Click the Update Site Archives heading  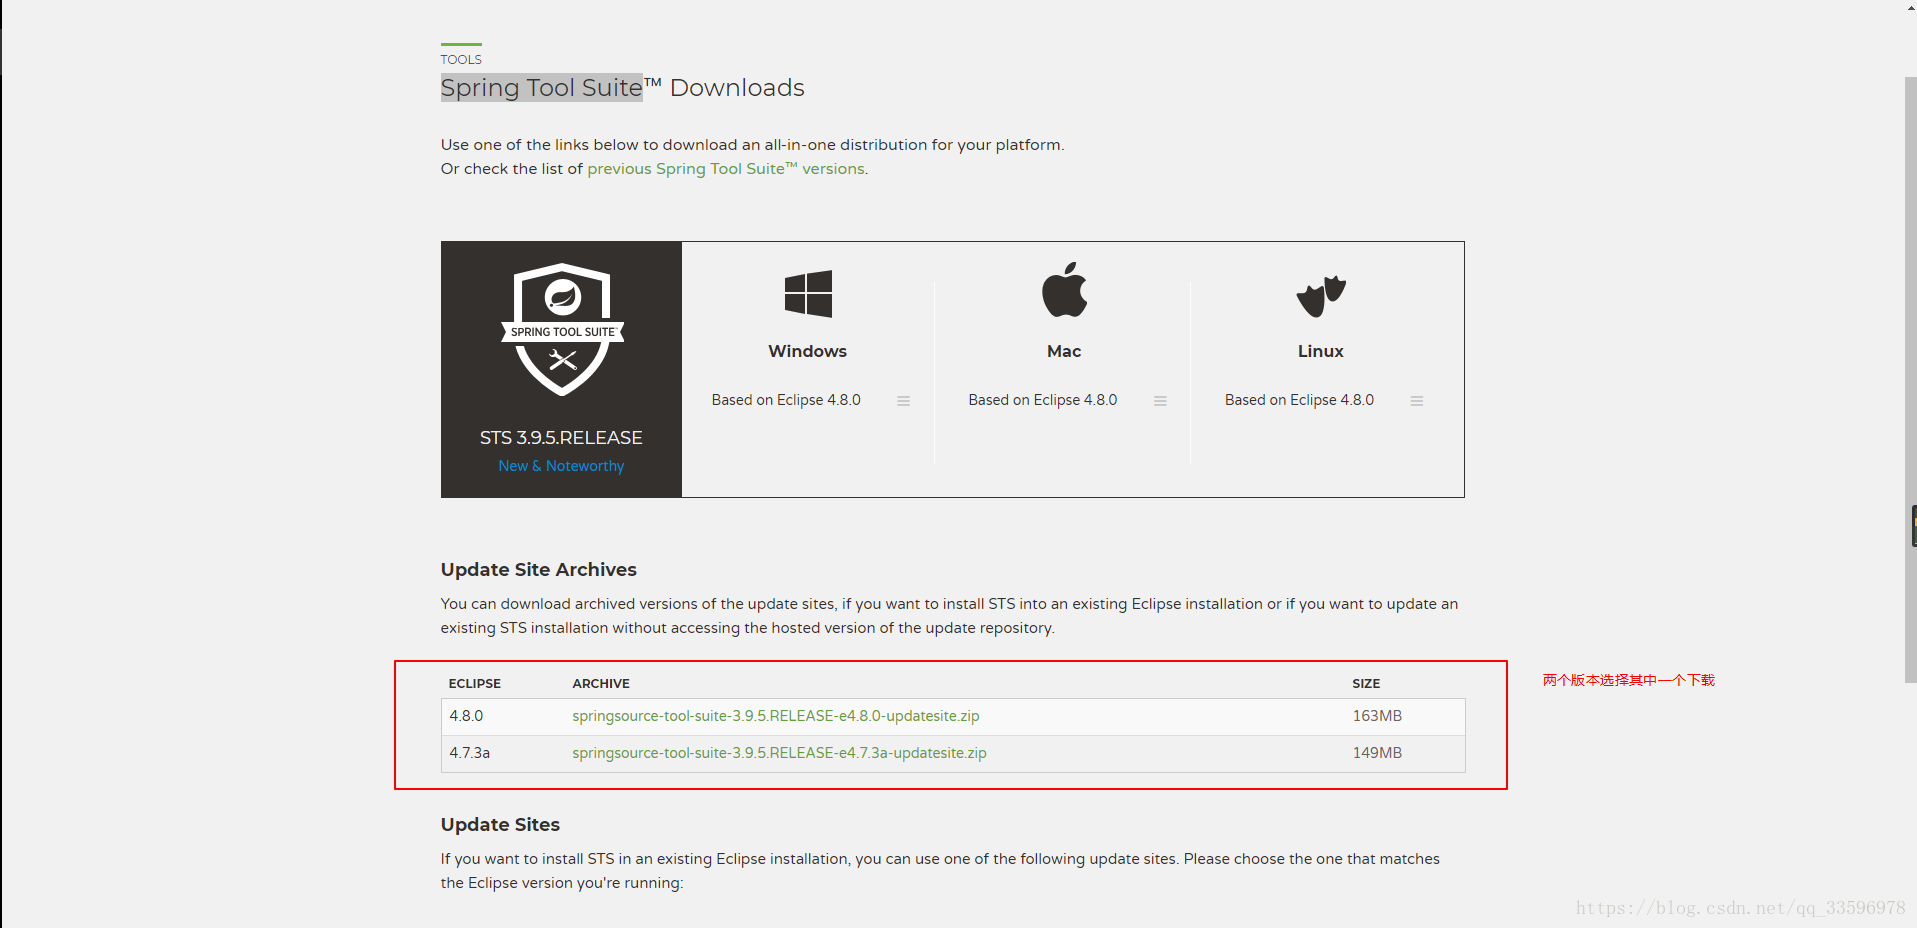538,570
